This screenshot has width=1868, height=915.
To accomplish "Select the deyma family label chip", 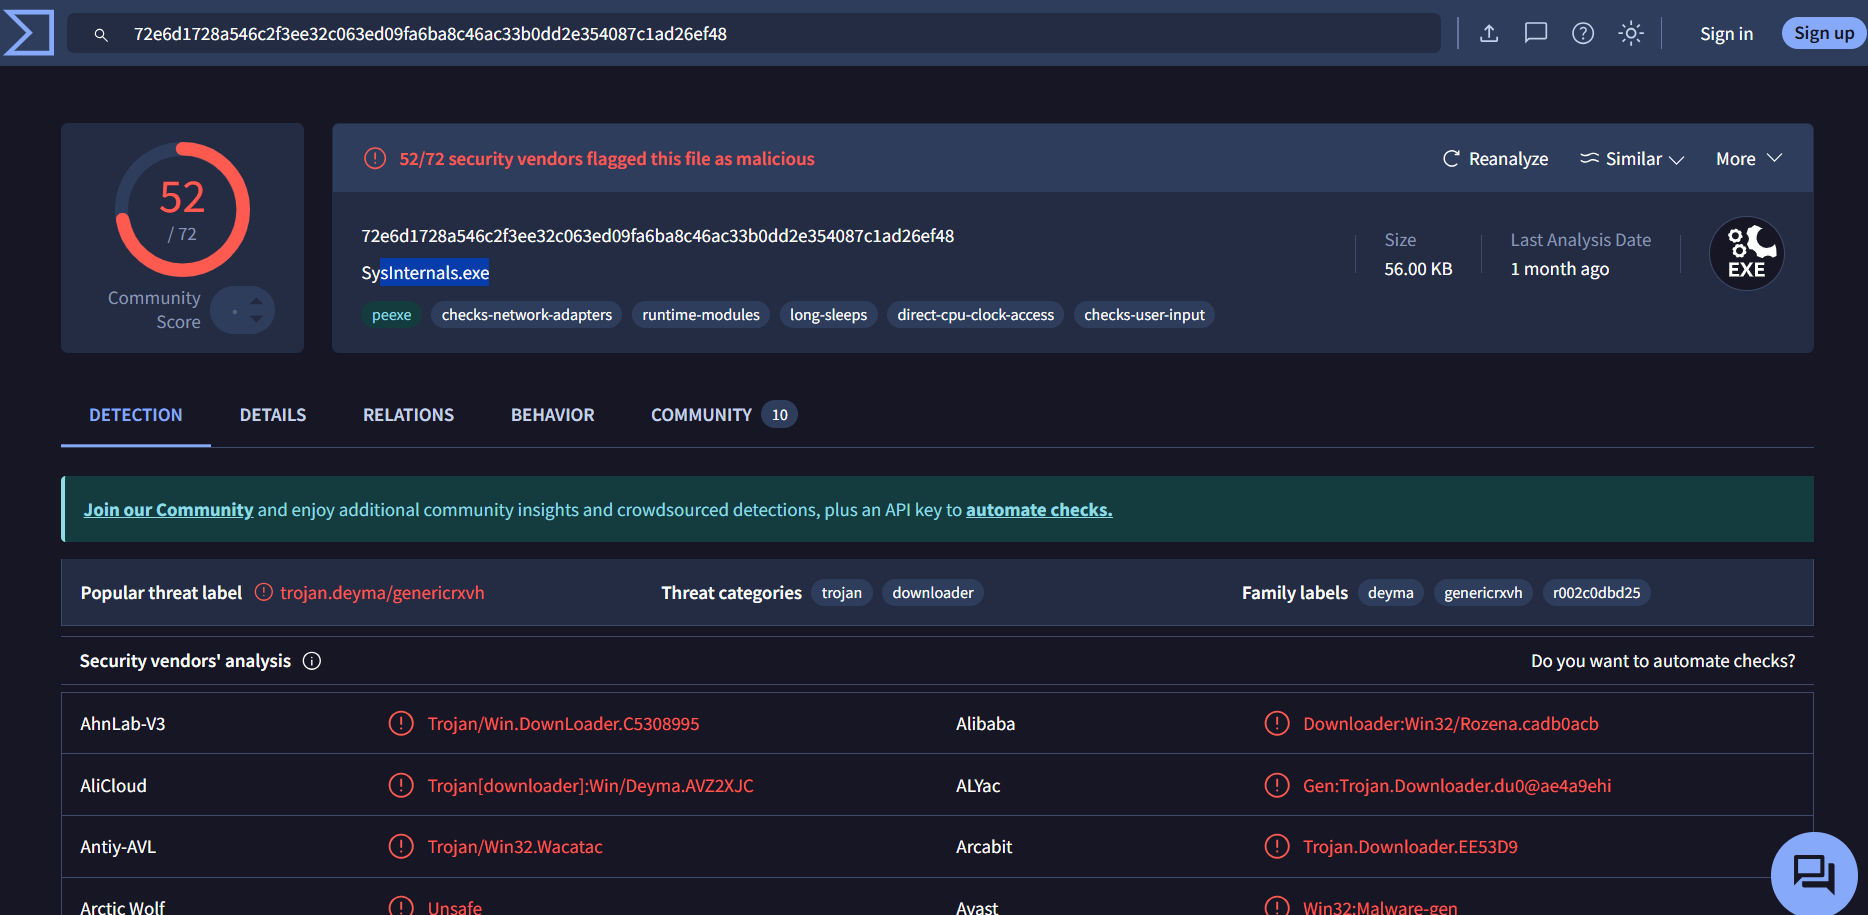I will tap(1391, 593).
